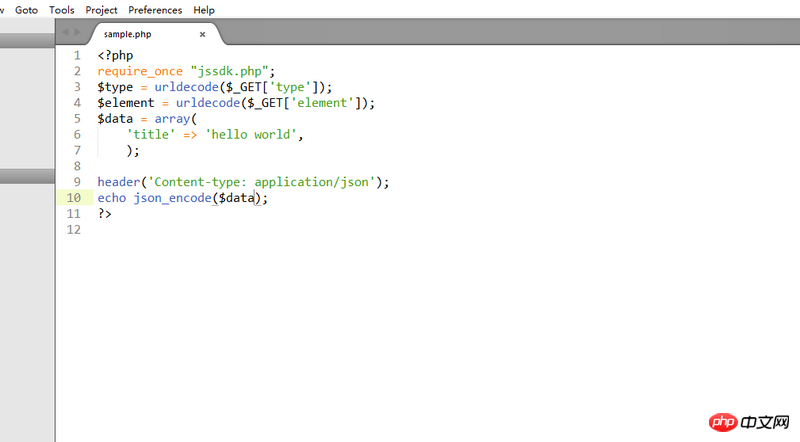The width and height of the screenshot is (800, 442).
Task: Click the "jssdk.php" string
Action: (x=230, y=71)
